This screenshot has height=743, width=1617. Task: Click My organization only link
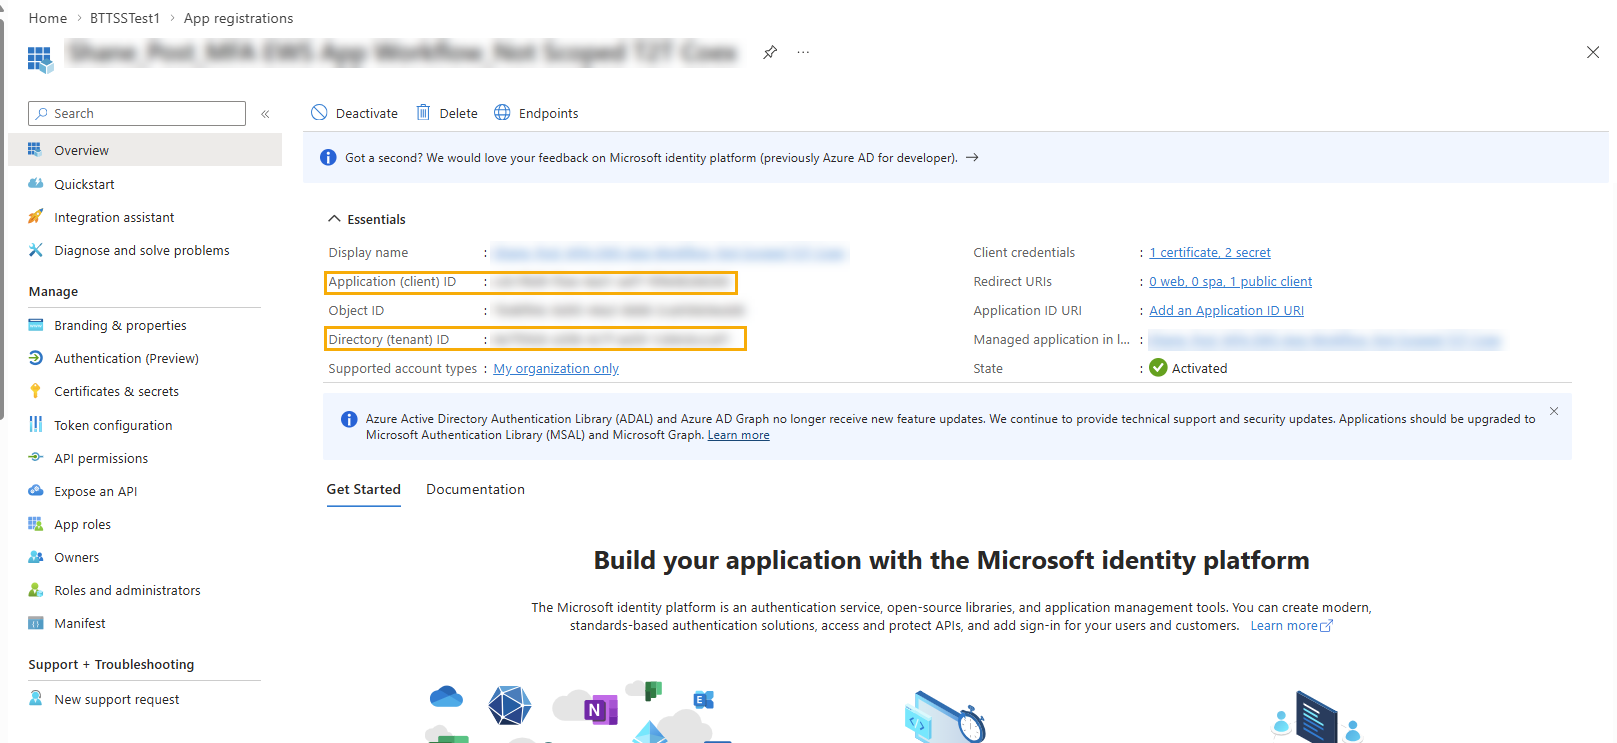(x=556, y=368)
